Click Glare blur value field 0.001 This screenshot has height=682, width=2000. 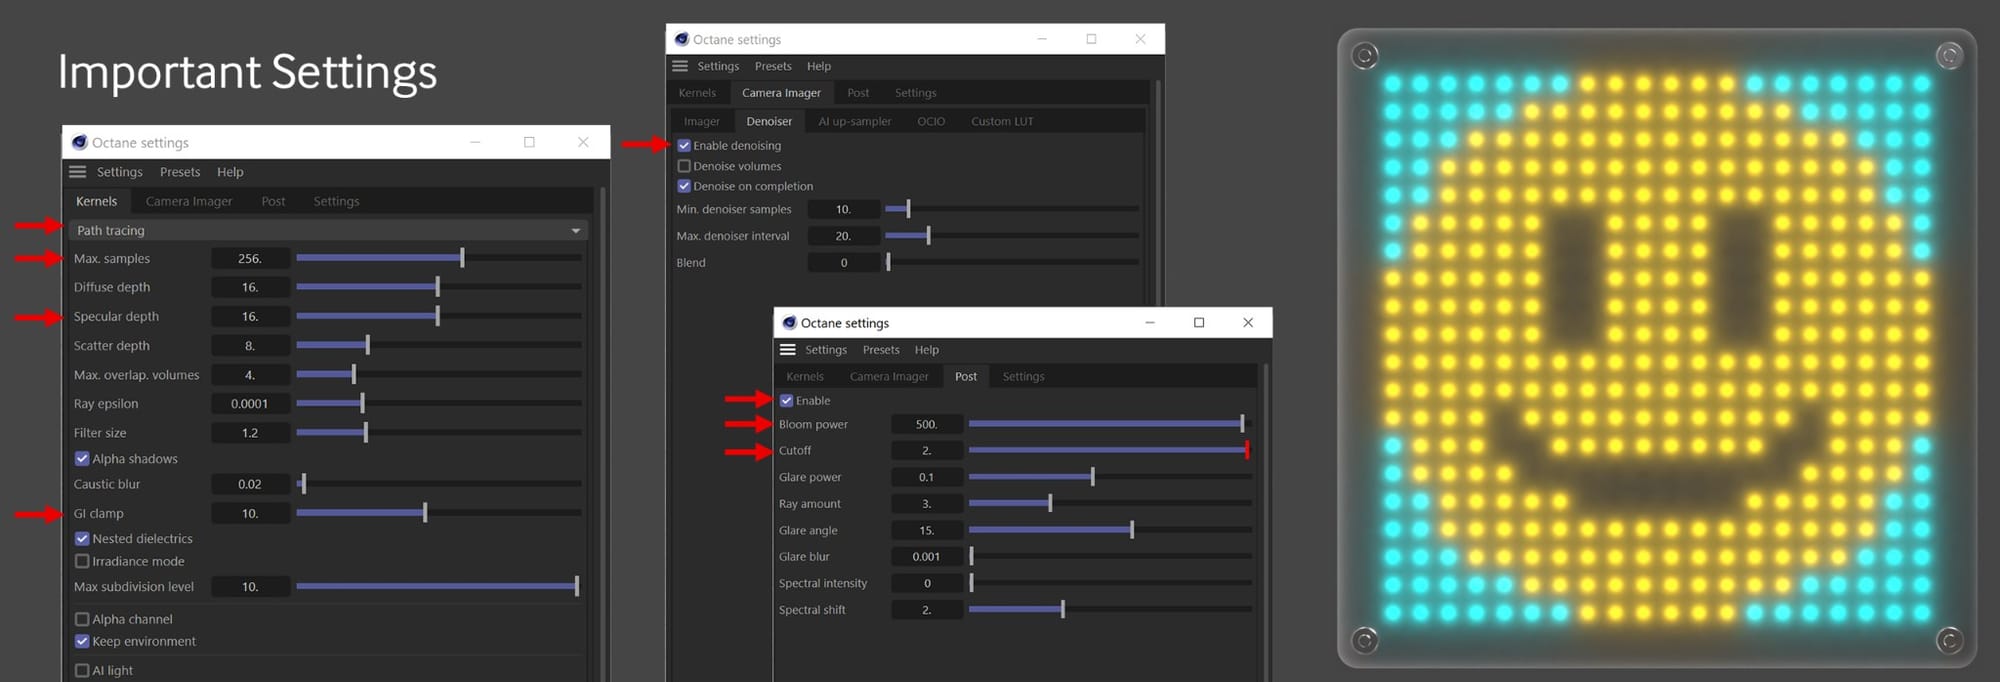927,556
